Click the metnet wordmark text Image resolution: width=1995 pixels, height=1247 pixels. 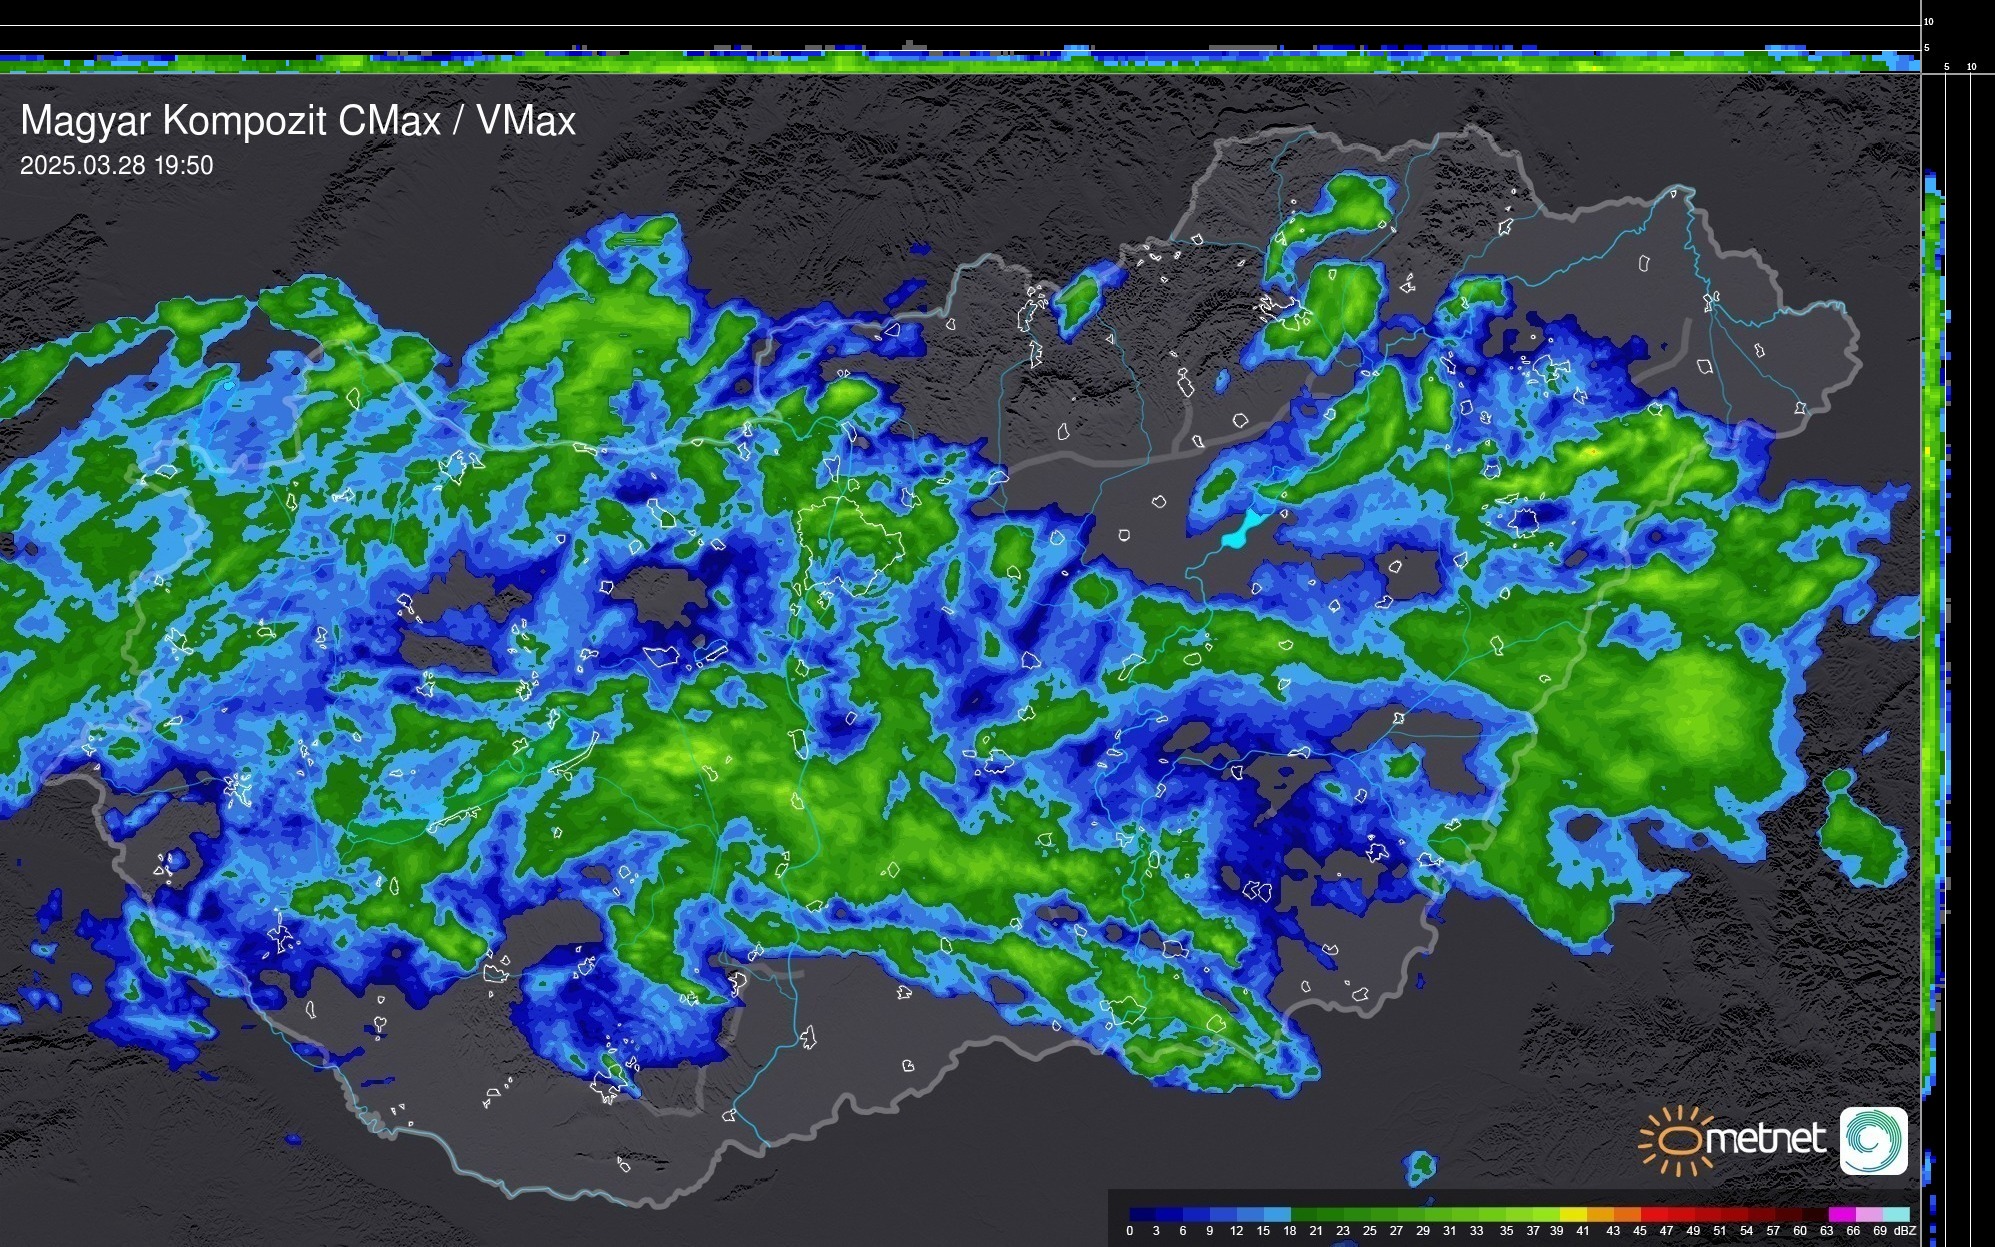pyautogui.click(x=1765, y=1140)
